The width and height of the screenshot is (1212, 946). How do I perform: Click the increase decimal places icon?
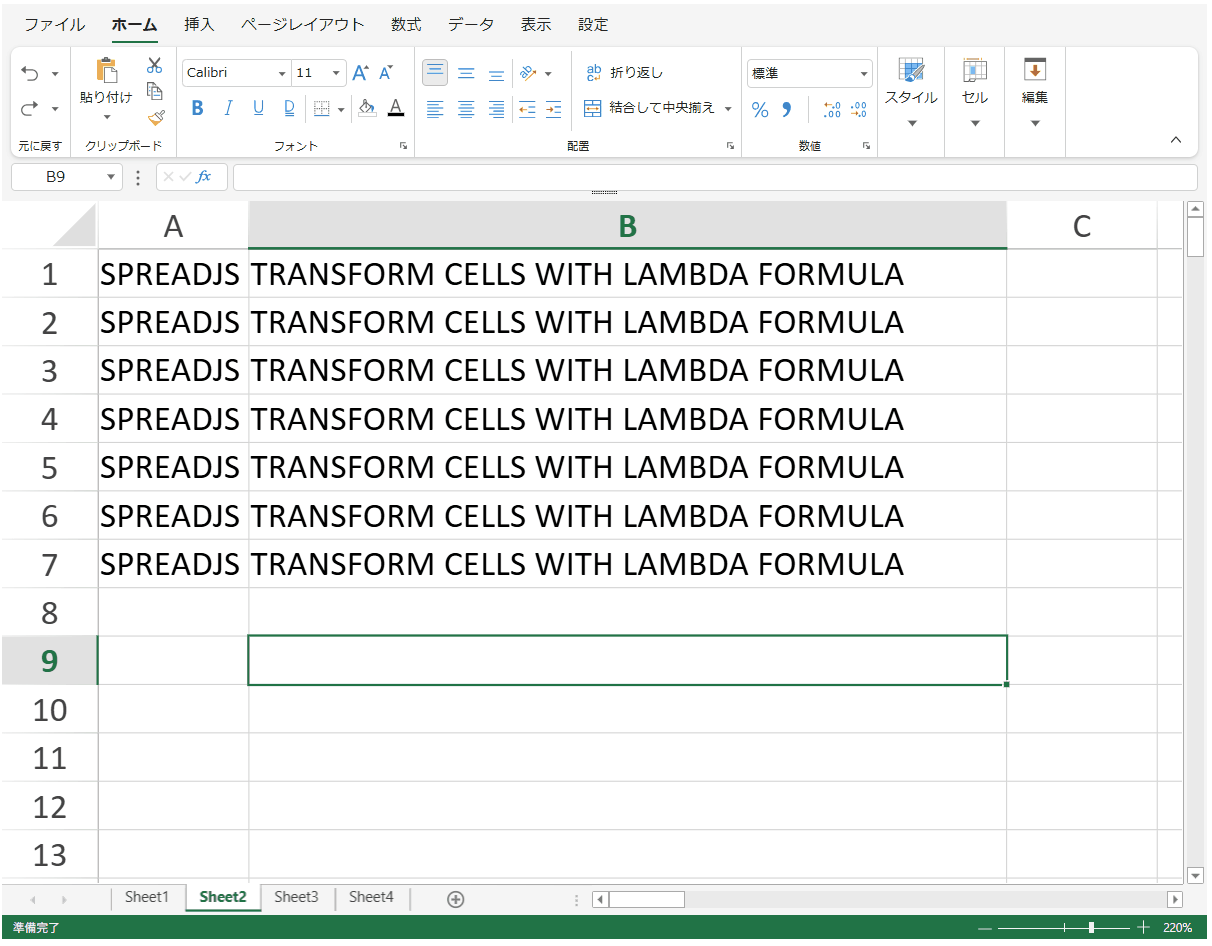[831, 110]
